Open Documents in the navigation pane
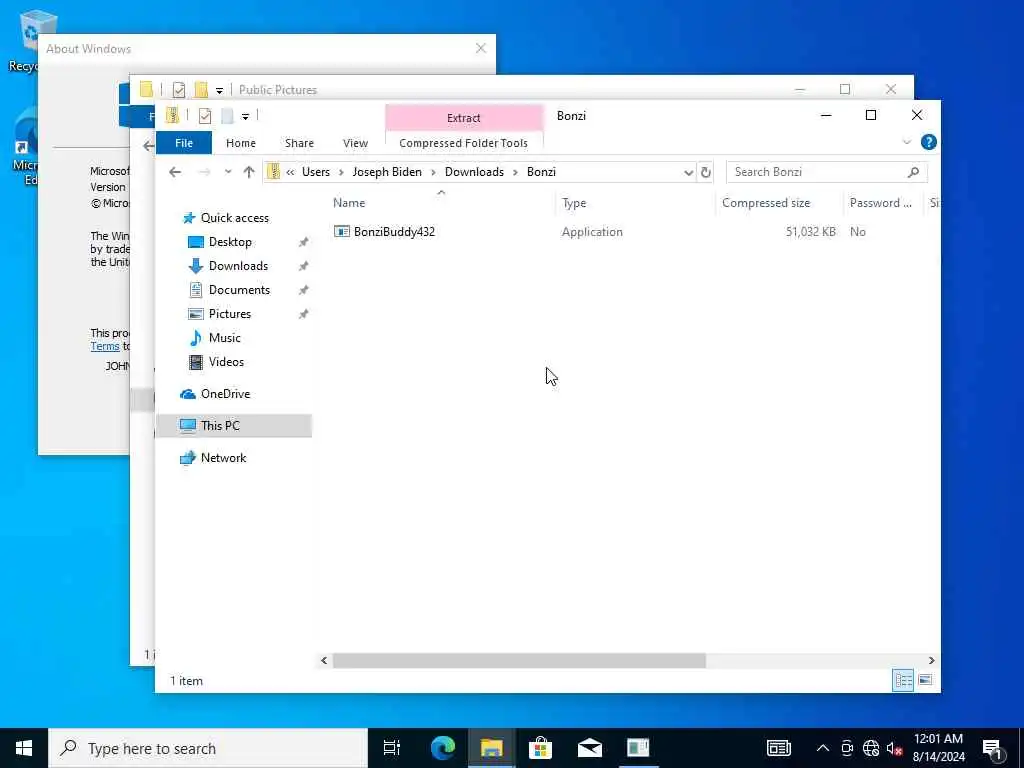 [x=239, y=290]
